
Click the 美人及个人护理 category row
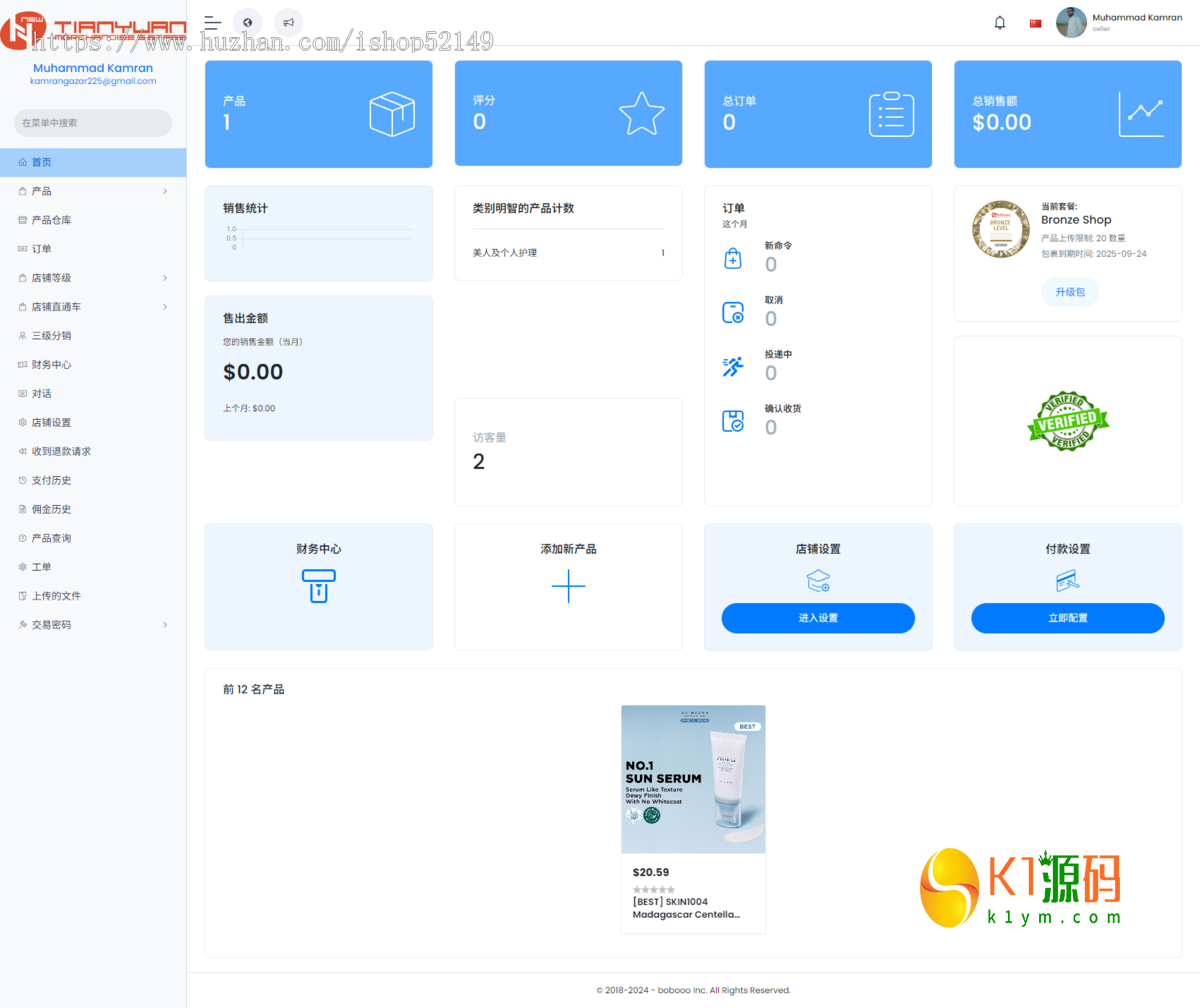pyautogui.click(x=568, y=253)
